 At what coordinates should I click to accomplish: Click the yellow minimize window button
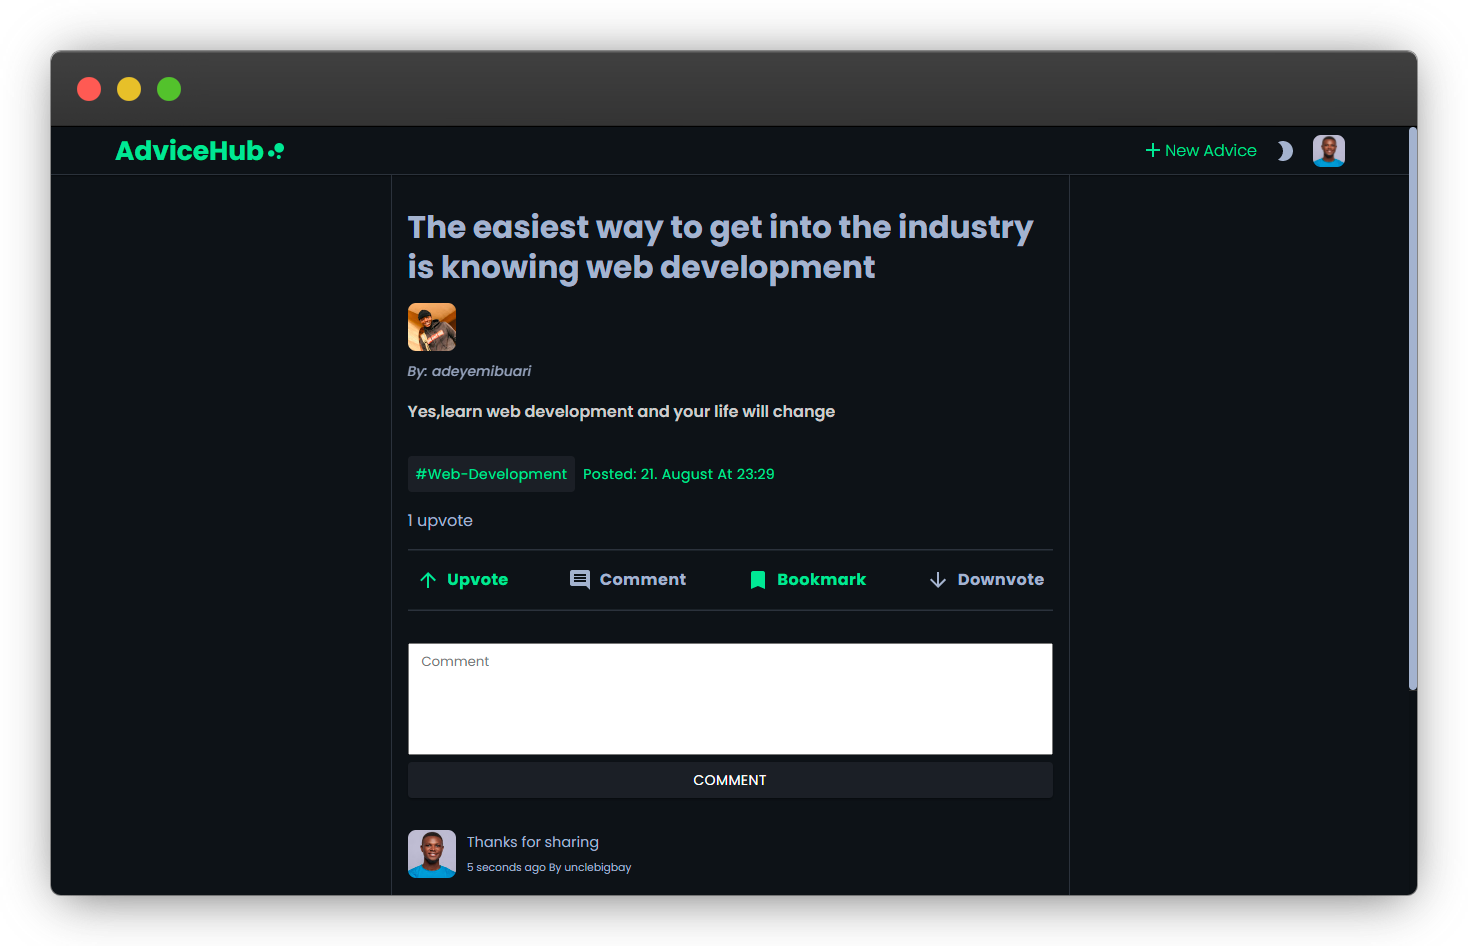[x=129, y=89]
